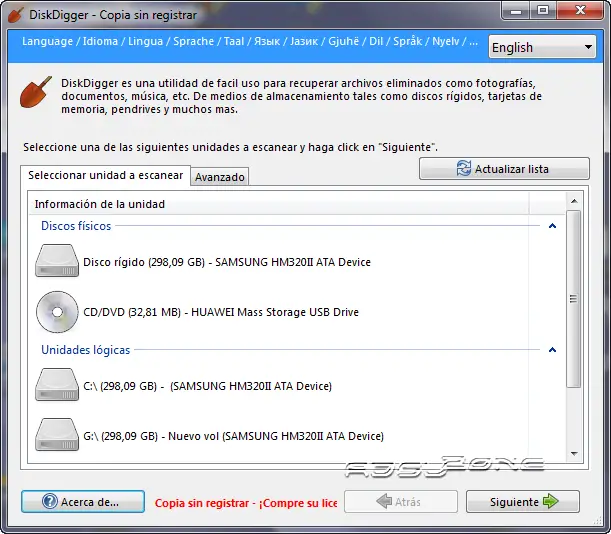Select the CD/DVD HUAWEI disc icon

pyautogui.click(x=57, y=312)
